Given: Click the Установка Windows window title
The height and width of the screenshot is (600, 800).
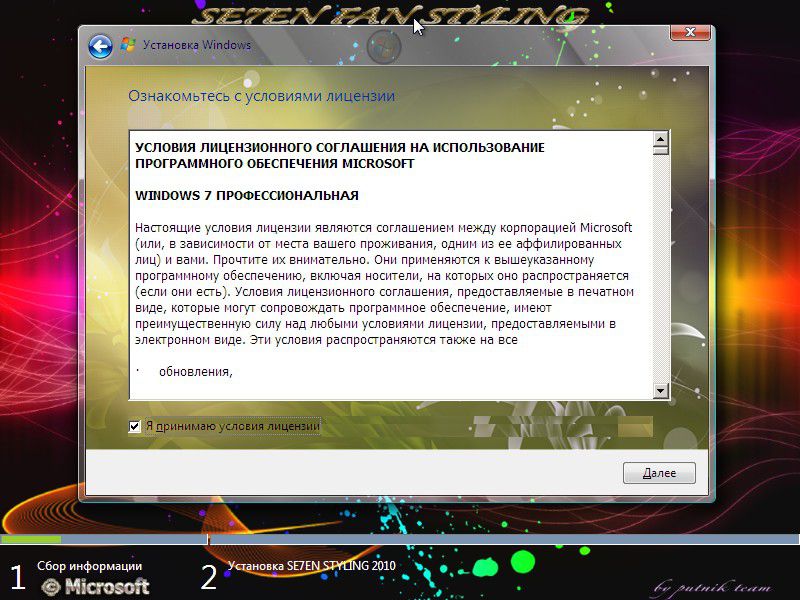Looking at the screenshot, I should click(x=197, y=45).
